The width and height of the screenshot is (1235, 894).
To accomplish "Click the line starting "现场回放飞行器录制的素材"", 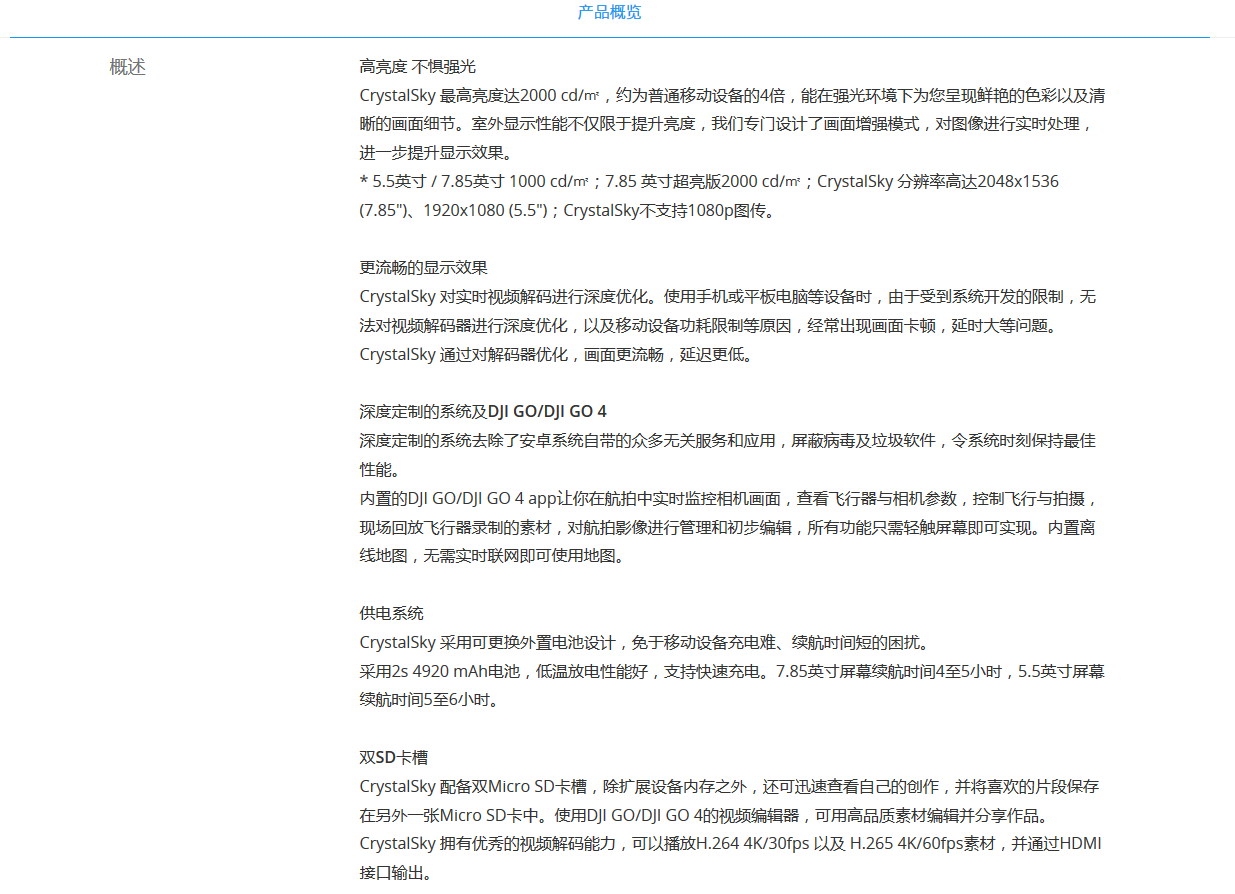I will click(727, 527).
